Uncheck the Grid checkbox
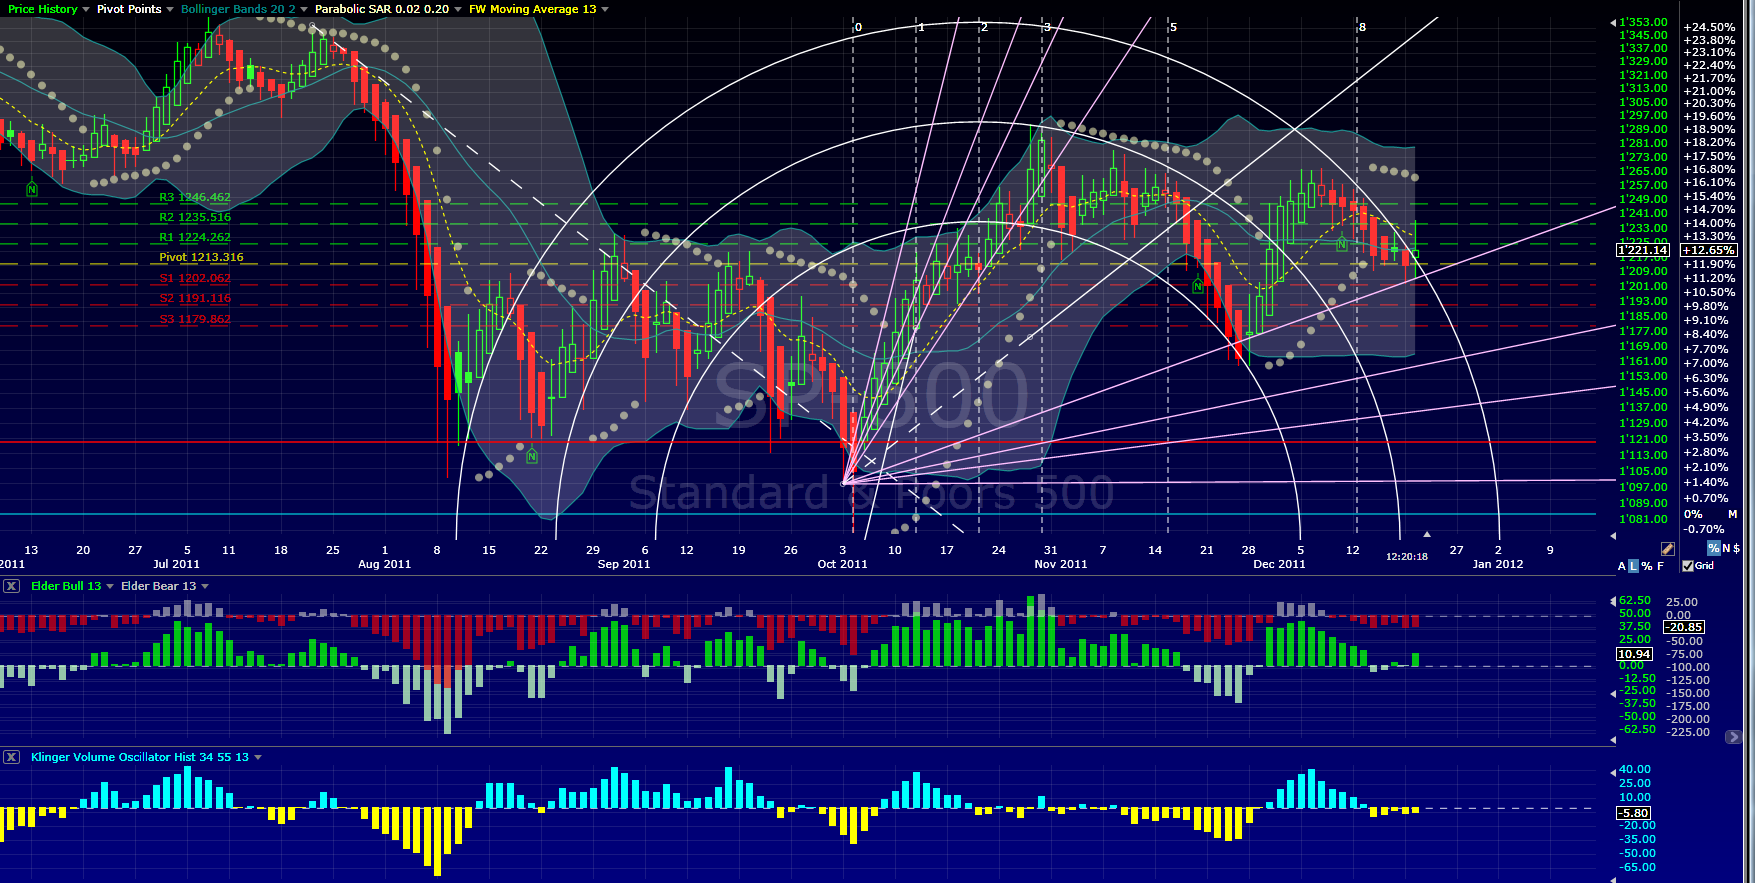This screenshot has width=1755, height=883. (x=1688, y=566)
